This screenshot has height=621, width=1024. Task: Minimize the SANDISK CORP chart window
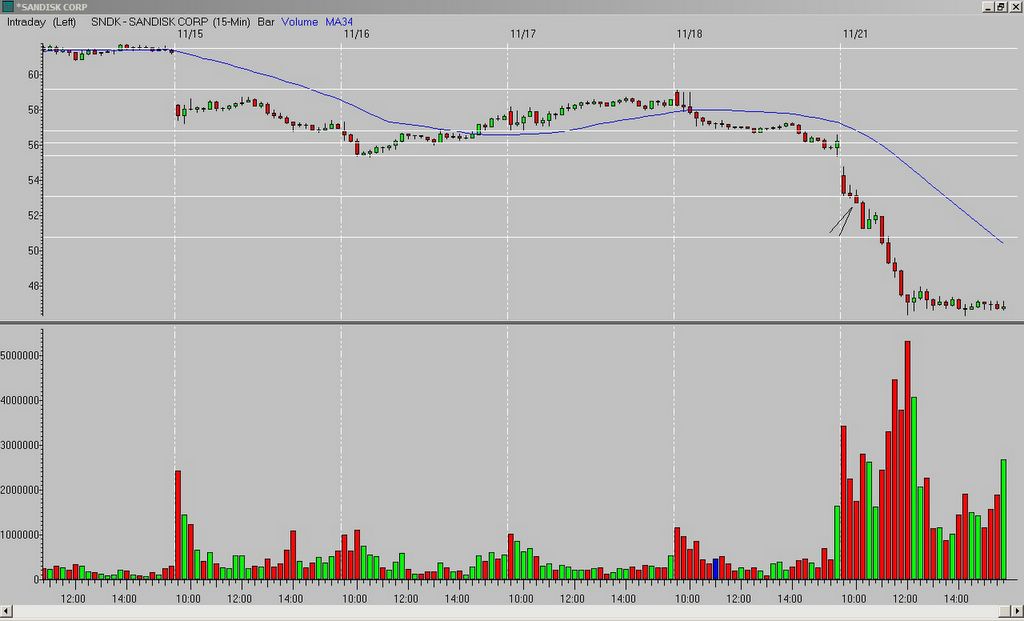tap(987, 7)
